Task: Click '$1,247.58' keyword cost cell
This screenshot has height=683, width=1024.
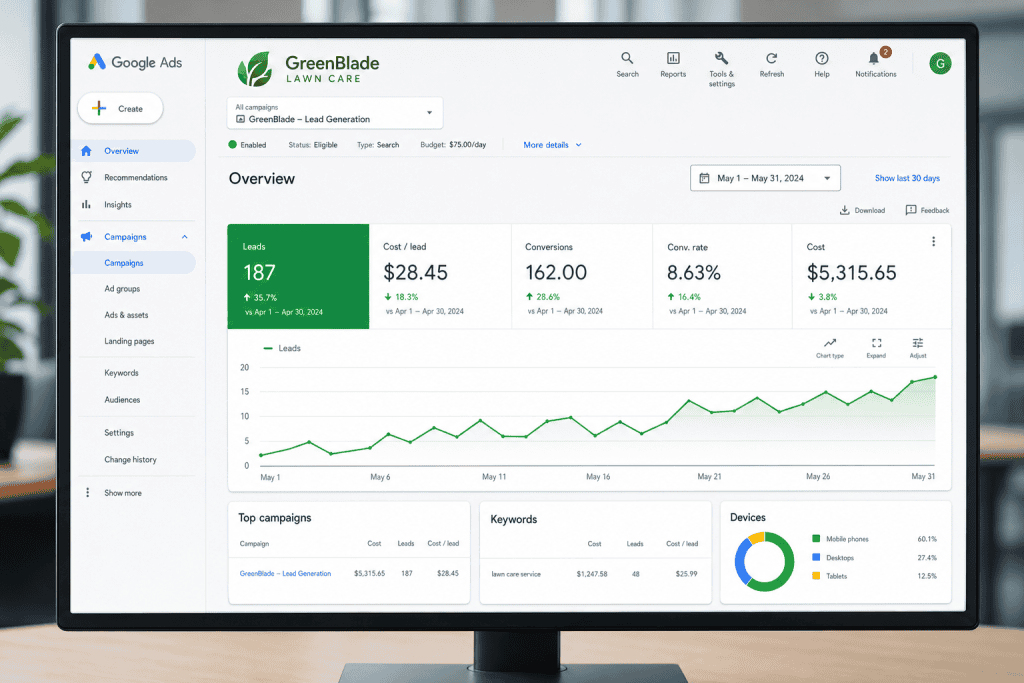Action: [592, 574]
